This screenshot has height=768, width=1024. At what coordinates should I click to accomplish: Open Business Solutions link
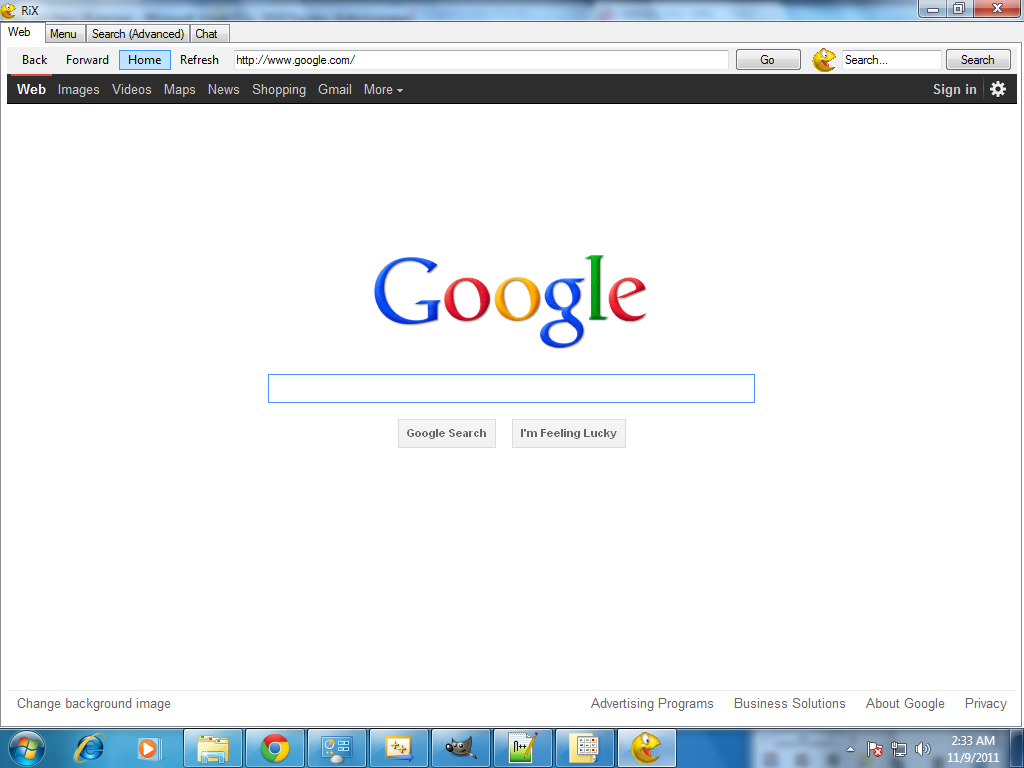tap(790, 703)
